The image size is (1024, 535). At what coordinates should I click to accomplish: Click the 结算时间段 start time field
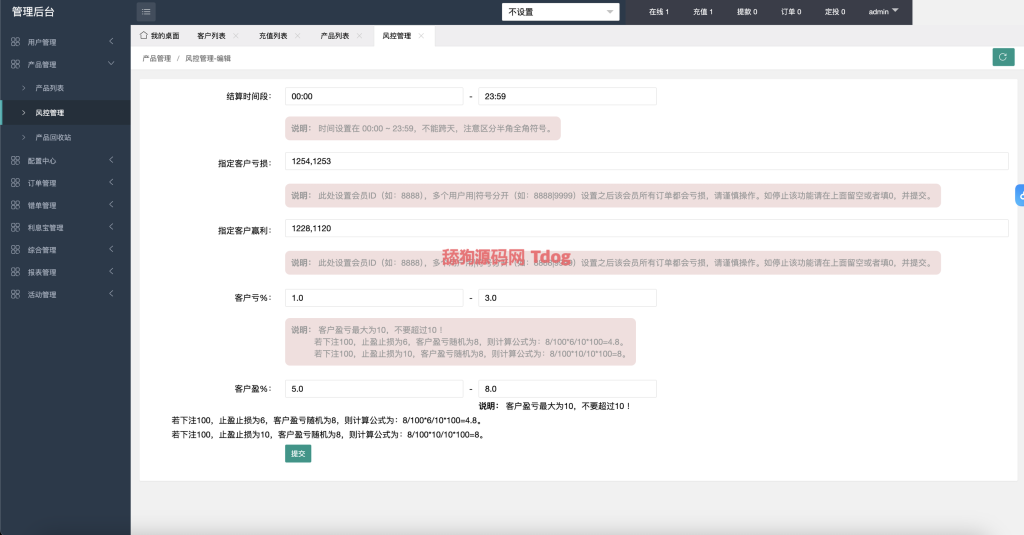(374, 96)
